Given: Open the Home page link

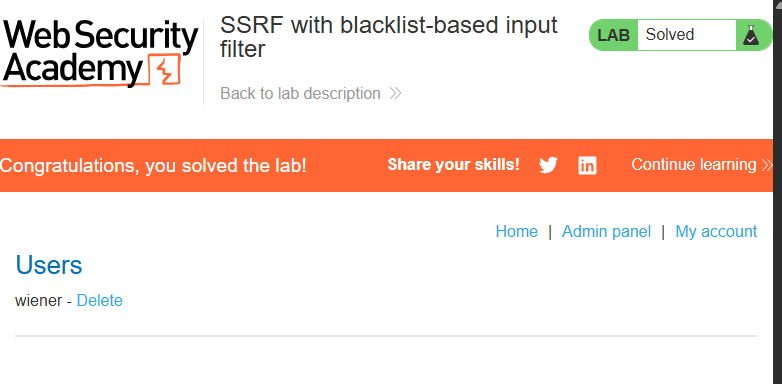Looking at the screenshot, I should [517, 231].
